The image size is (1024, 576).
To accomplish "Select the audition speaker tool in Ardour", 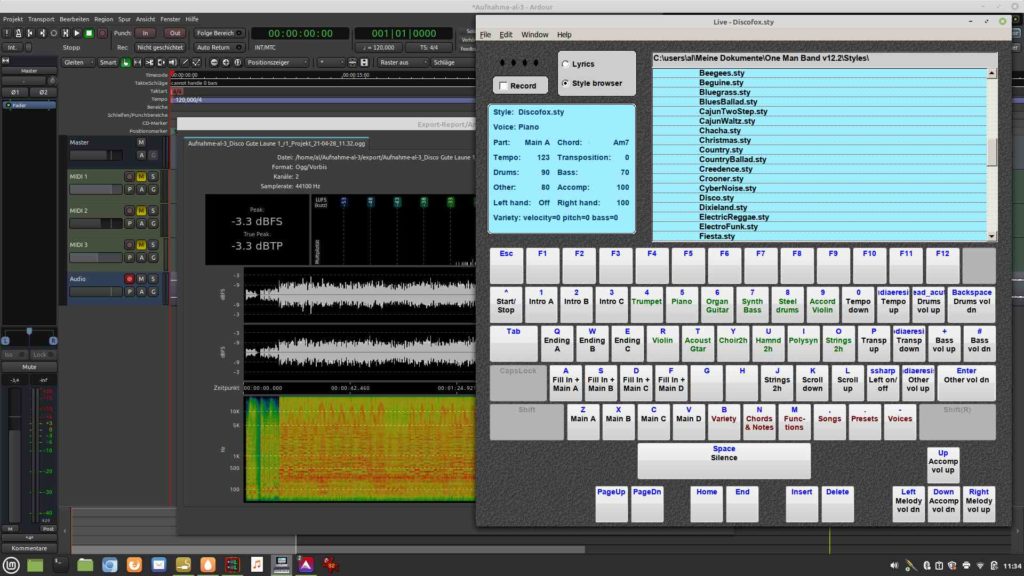I will point(172,63).
